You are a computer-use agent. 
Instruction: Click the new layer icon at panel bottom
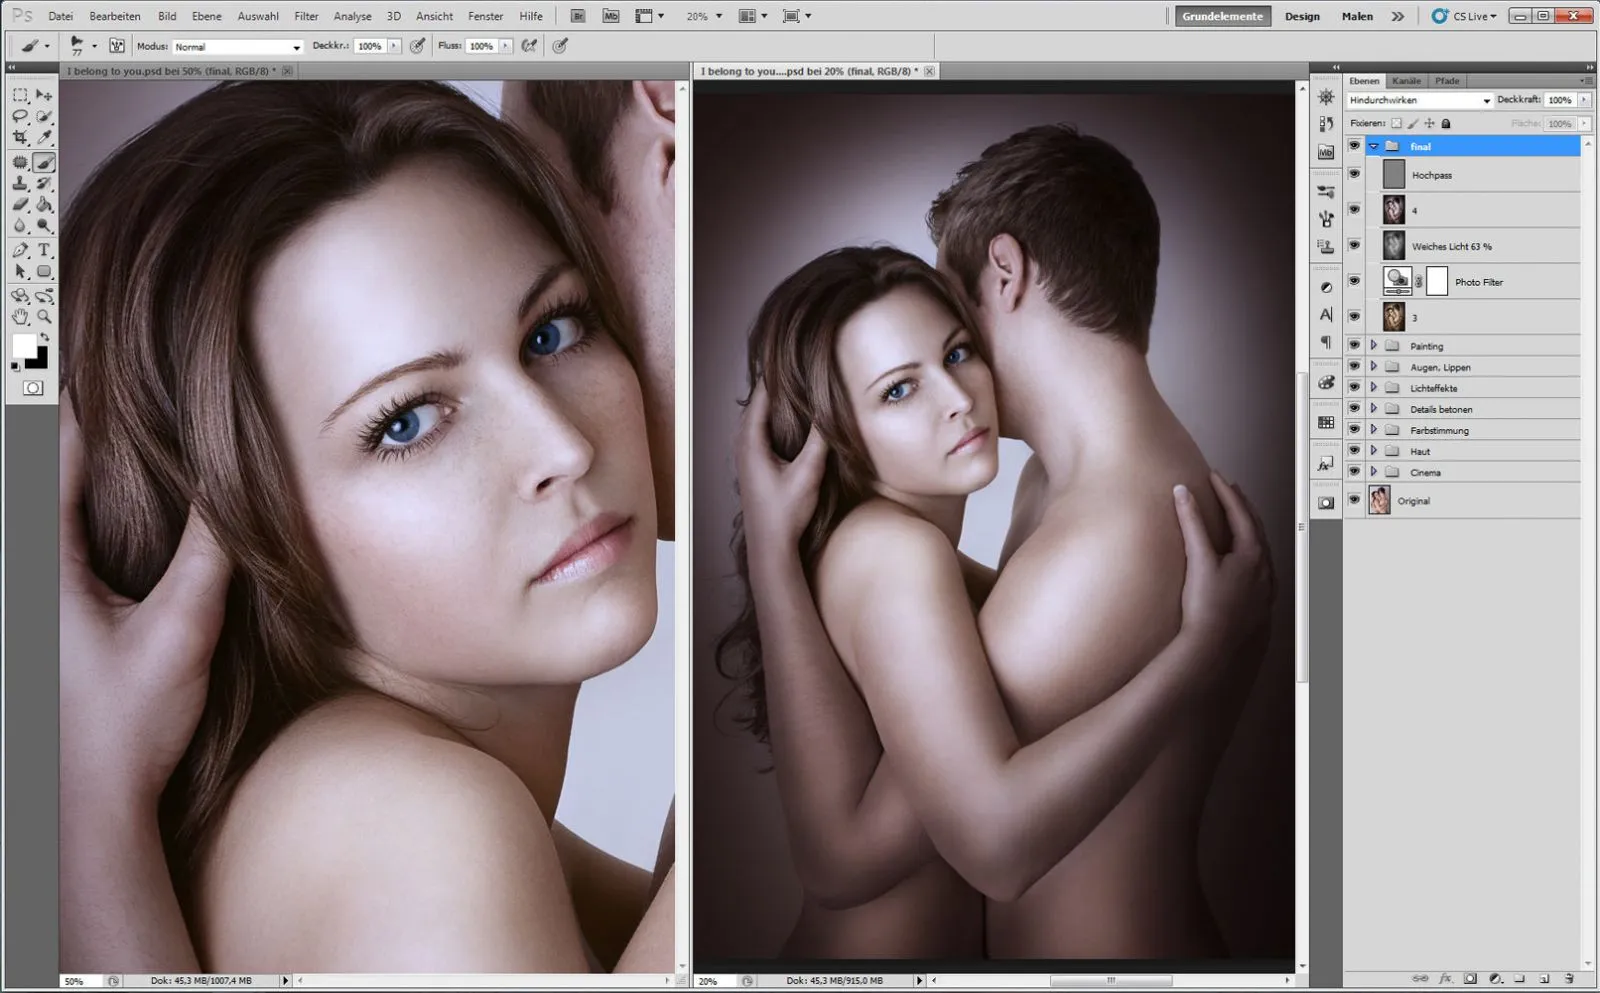tap(1545, 979)
